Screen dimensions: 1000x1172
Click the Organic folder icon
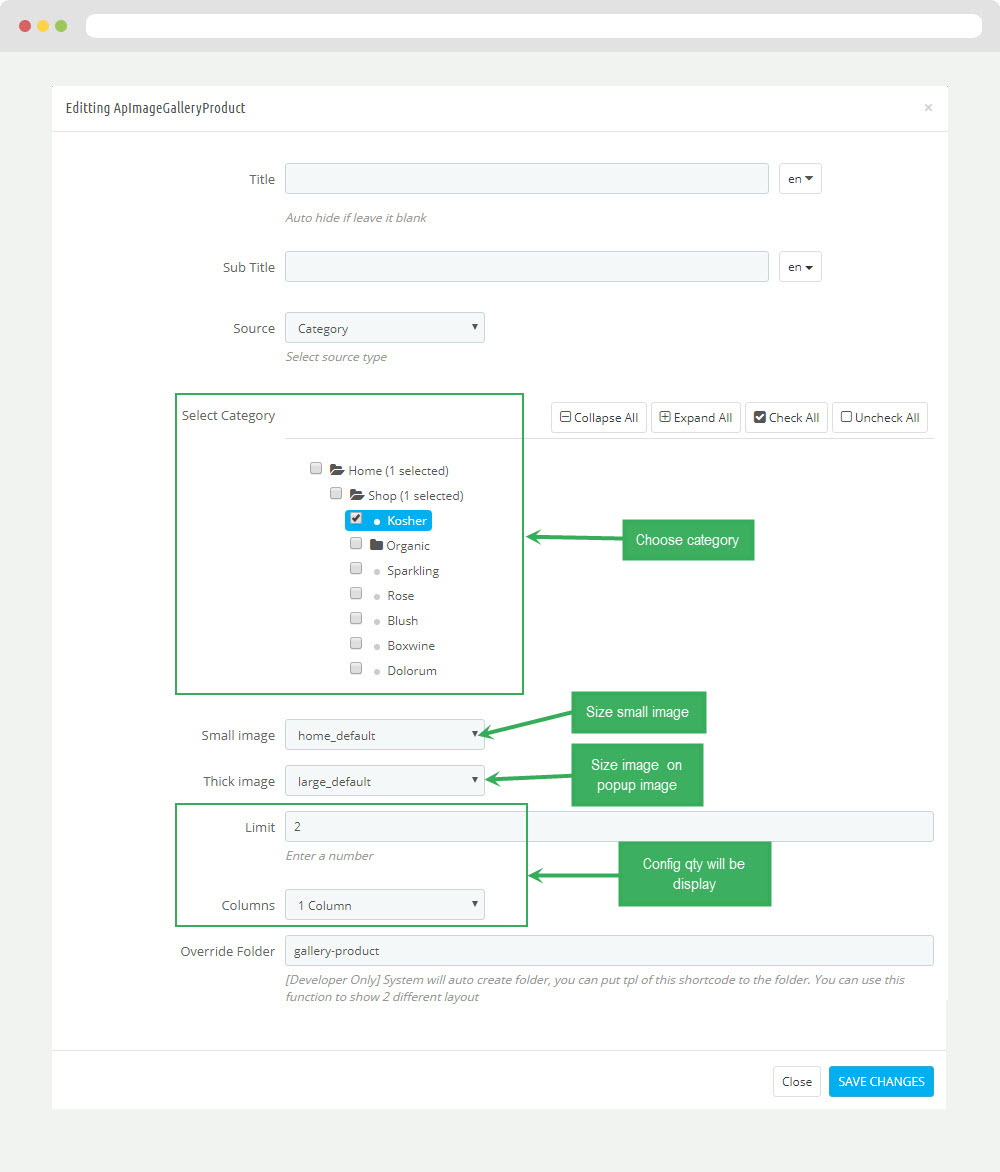[376, 545]
